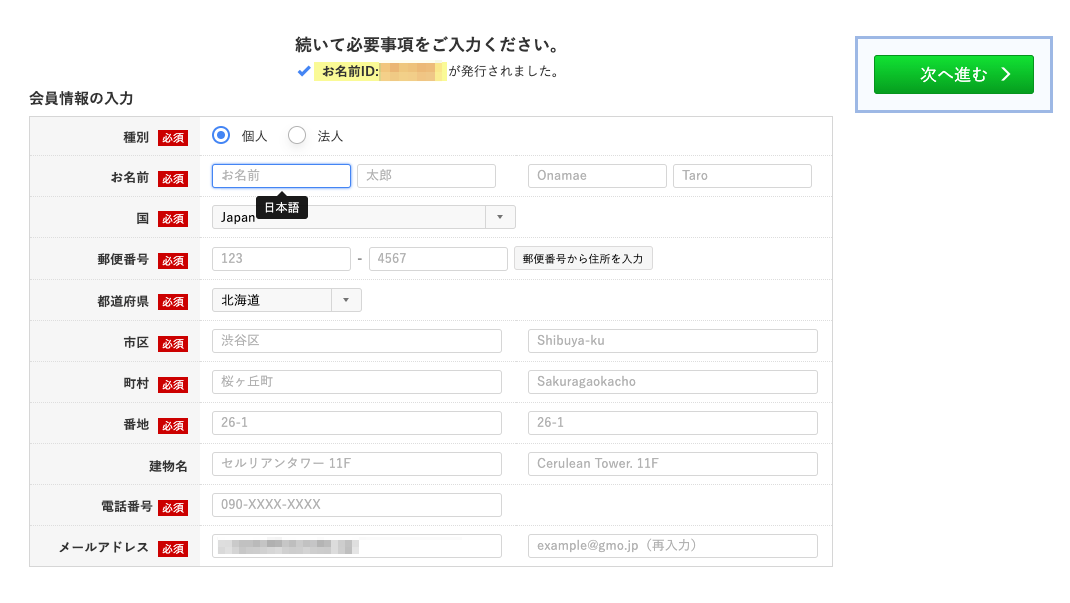Click the email re-entry example@gmo.jp field
The width and height of the screenshot is (1070, 603).
click(672, 546)
